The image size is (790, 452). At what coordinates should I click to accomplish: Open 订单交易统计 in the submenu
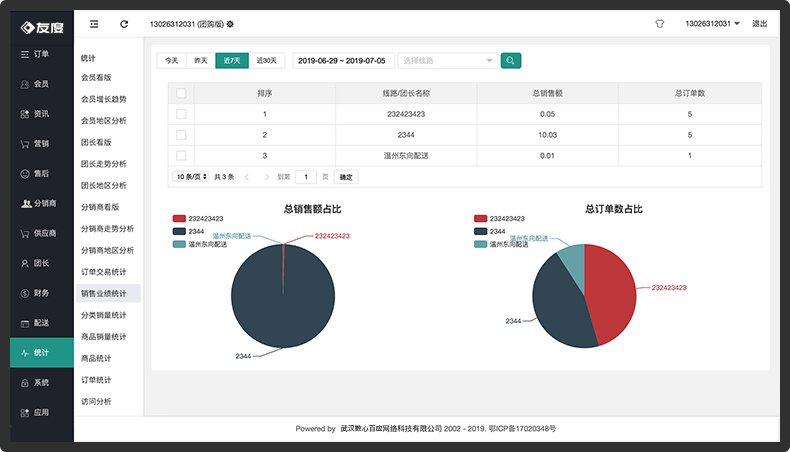coord(104,272)
